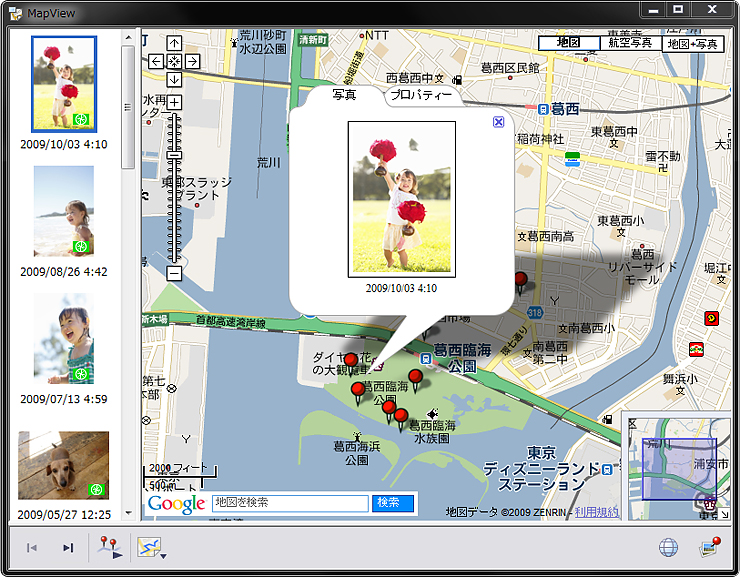Pan the map left with the arrow button
The image size is (740, 578).
[x=156, y=61]
